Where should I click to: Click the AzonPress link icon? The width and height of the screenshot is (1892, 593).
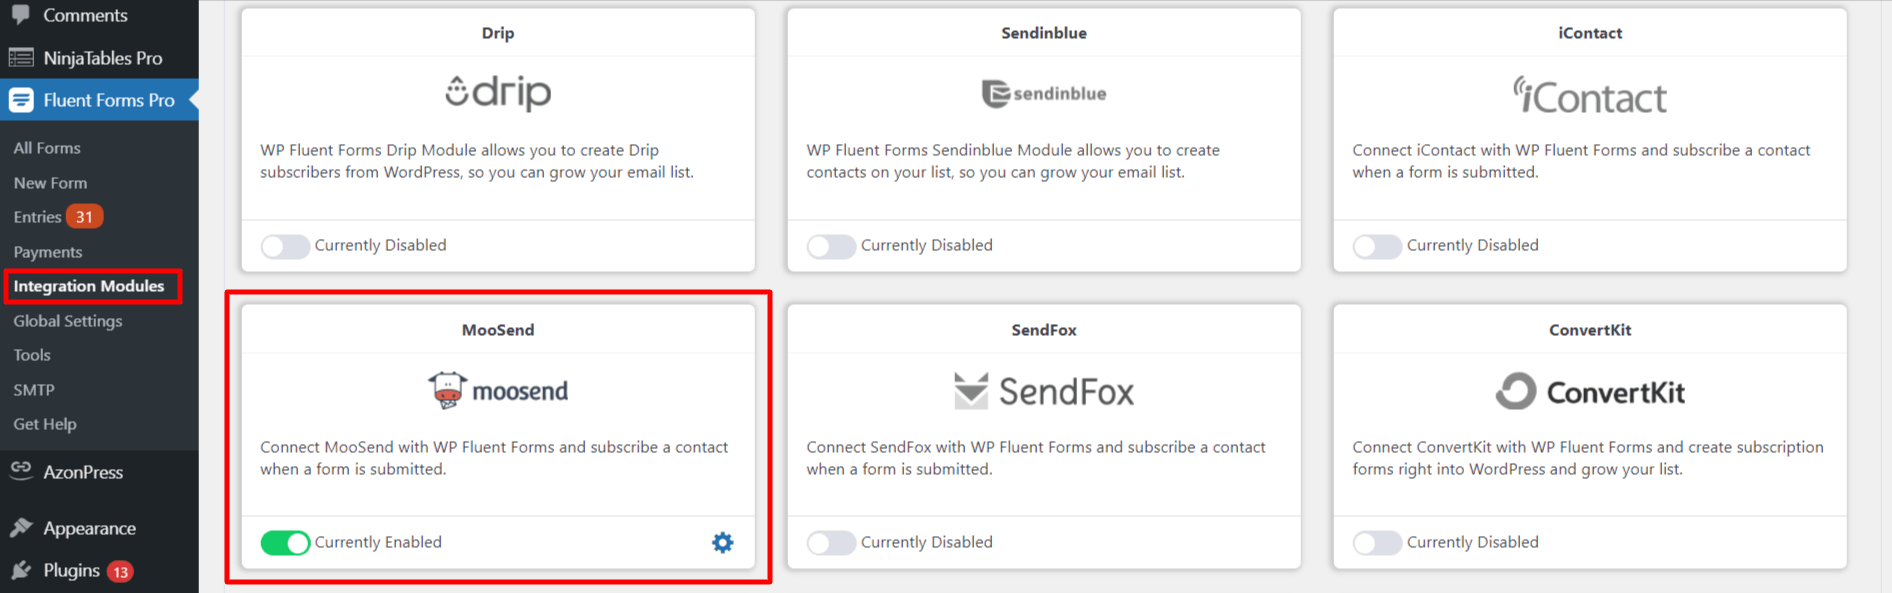(21, 469)
